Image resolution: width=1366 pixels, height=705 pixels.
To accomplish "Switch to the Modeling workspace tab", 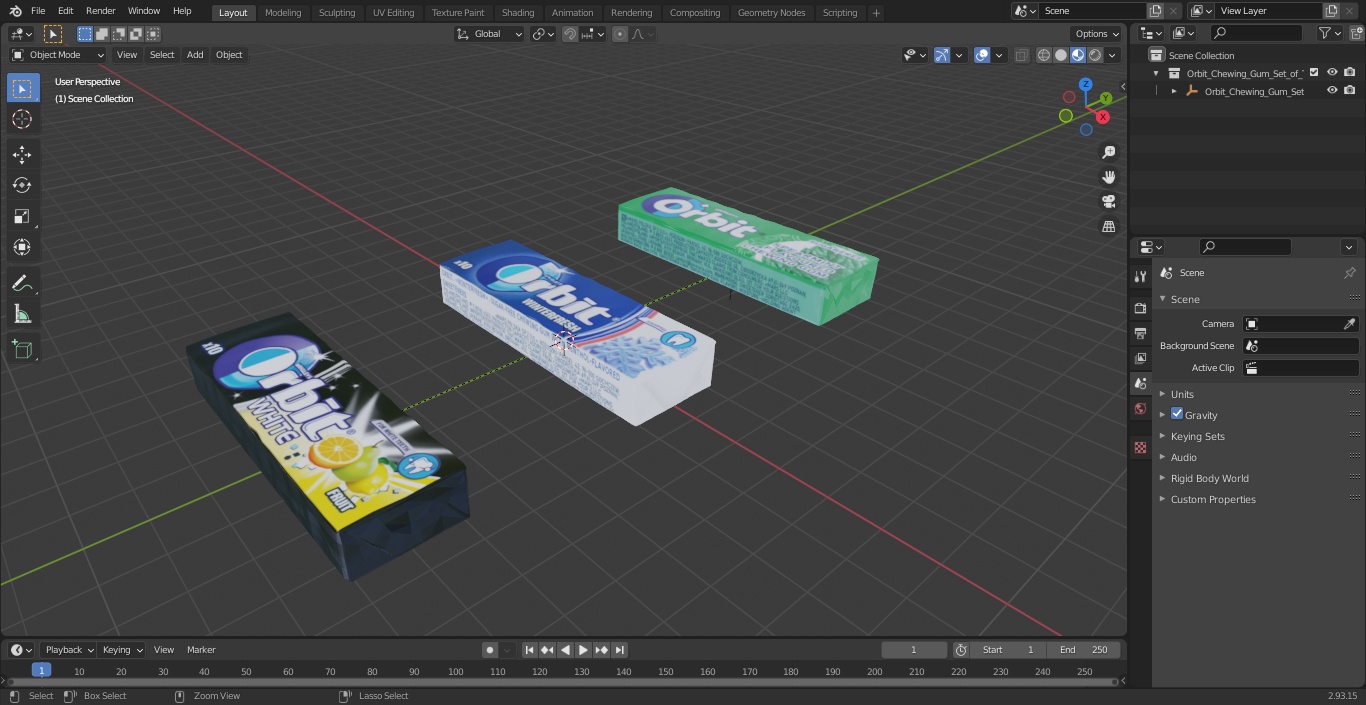I will point(283,13).
